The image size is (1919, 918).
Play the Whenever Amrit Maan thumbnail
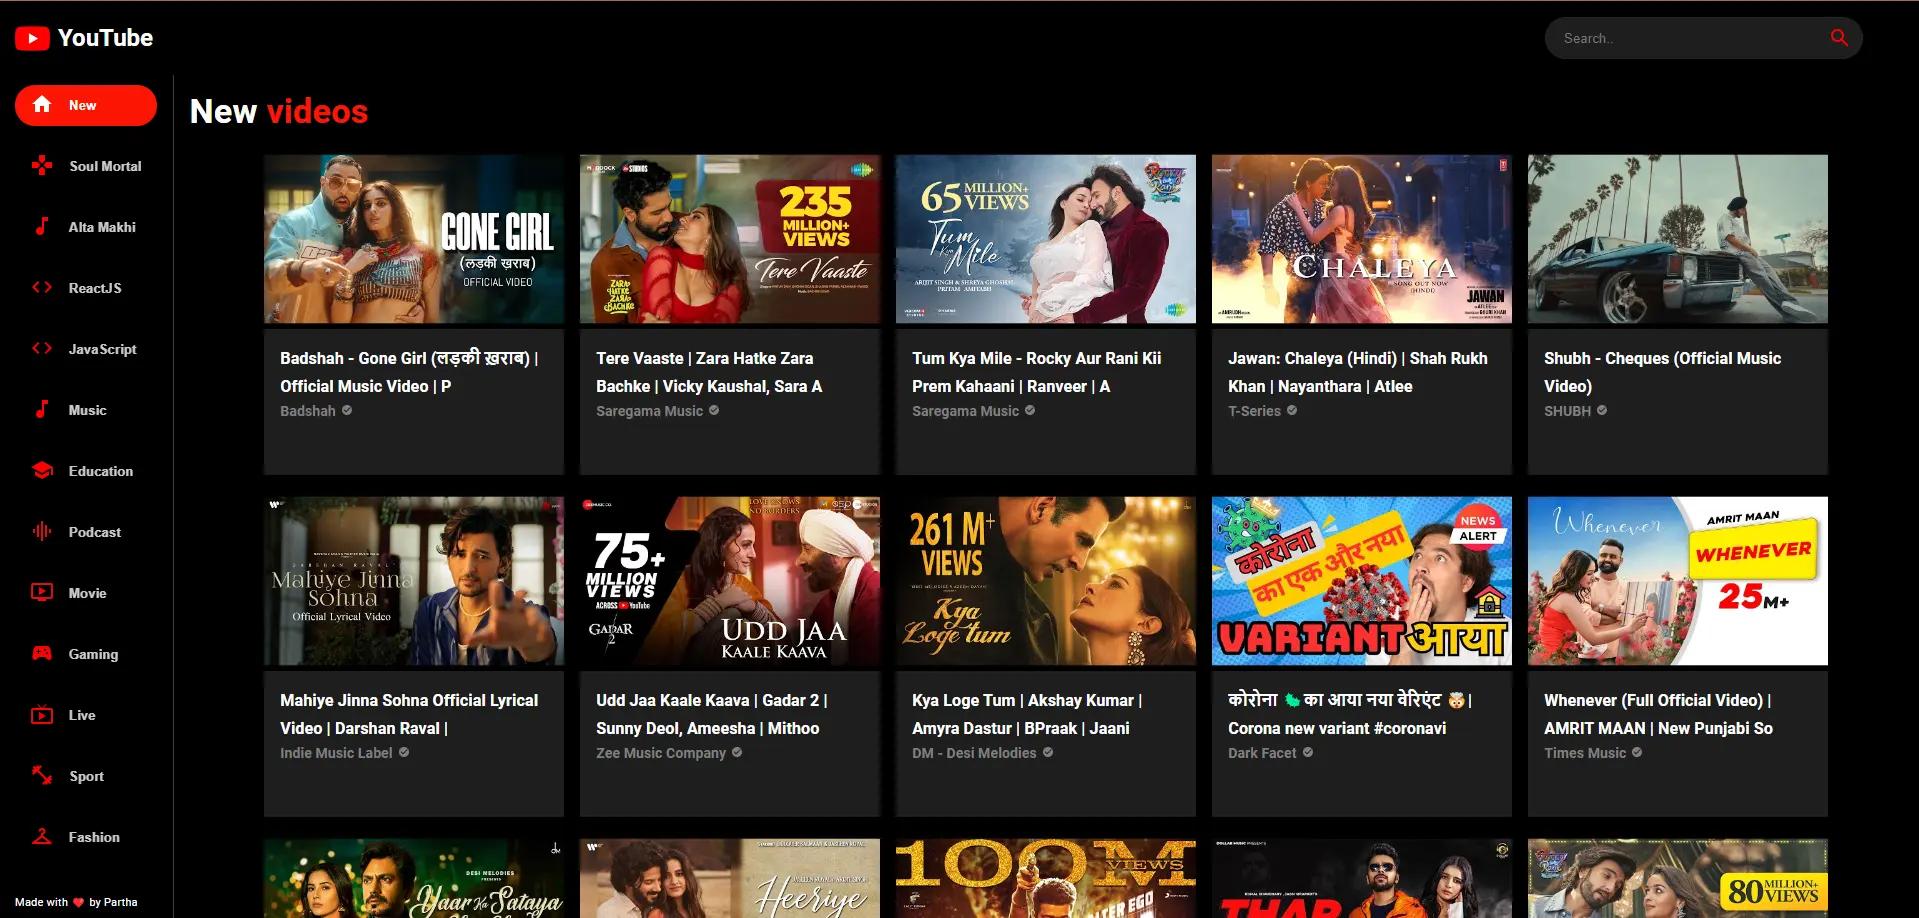coord(1678,581)
